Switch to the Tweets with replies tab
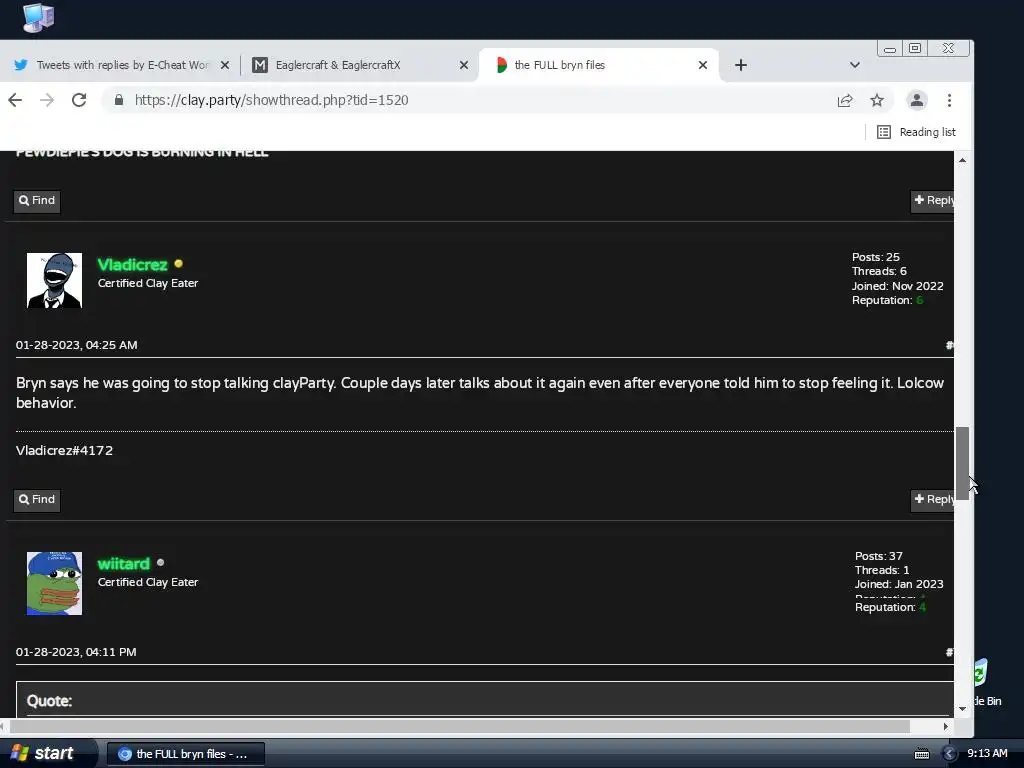 click(121, 65)
